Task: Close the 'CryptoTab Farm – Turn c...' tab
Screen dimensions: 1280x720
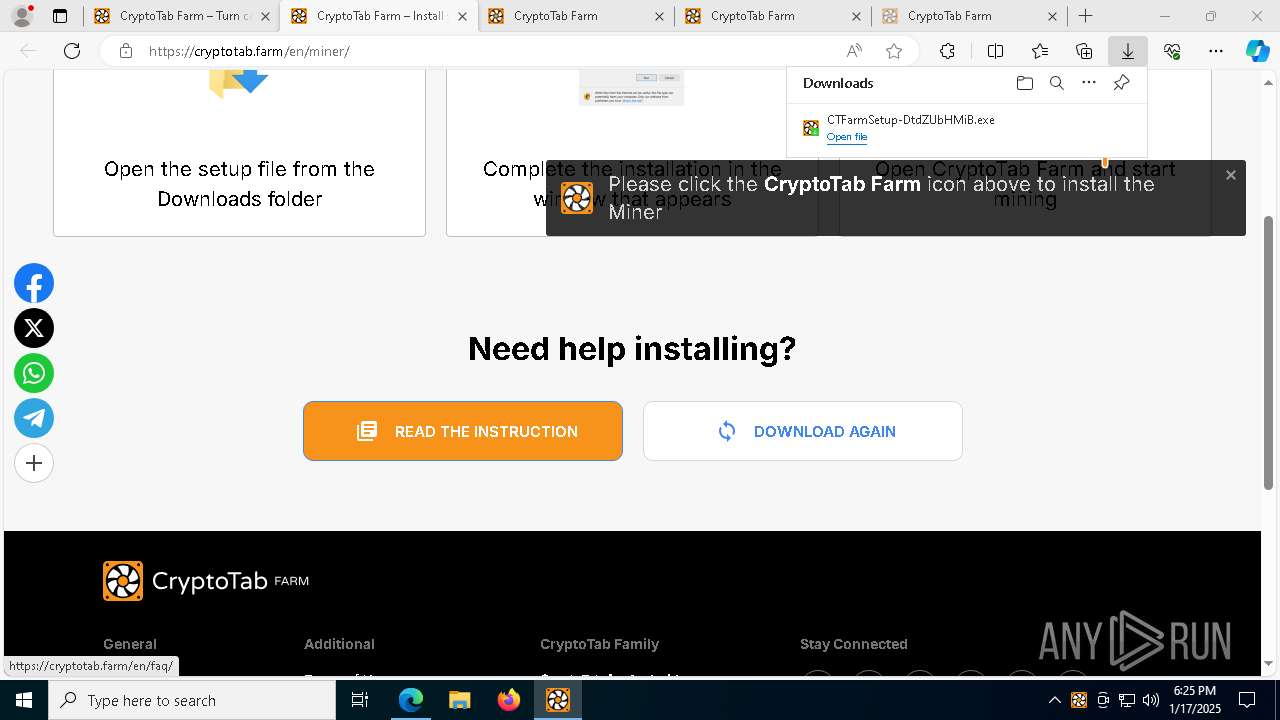Action: click(x=265, y=16)
